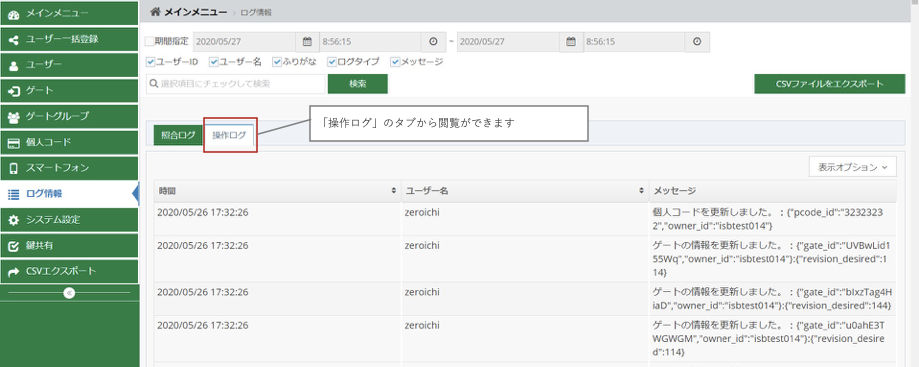Click the home icon in the breadcrumb

click(x=155, y=11)
